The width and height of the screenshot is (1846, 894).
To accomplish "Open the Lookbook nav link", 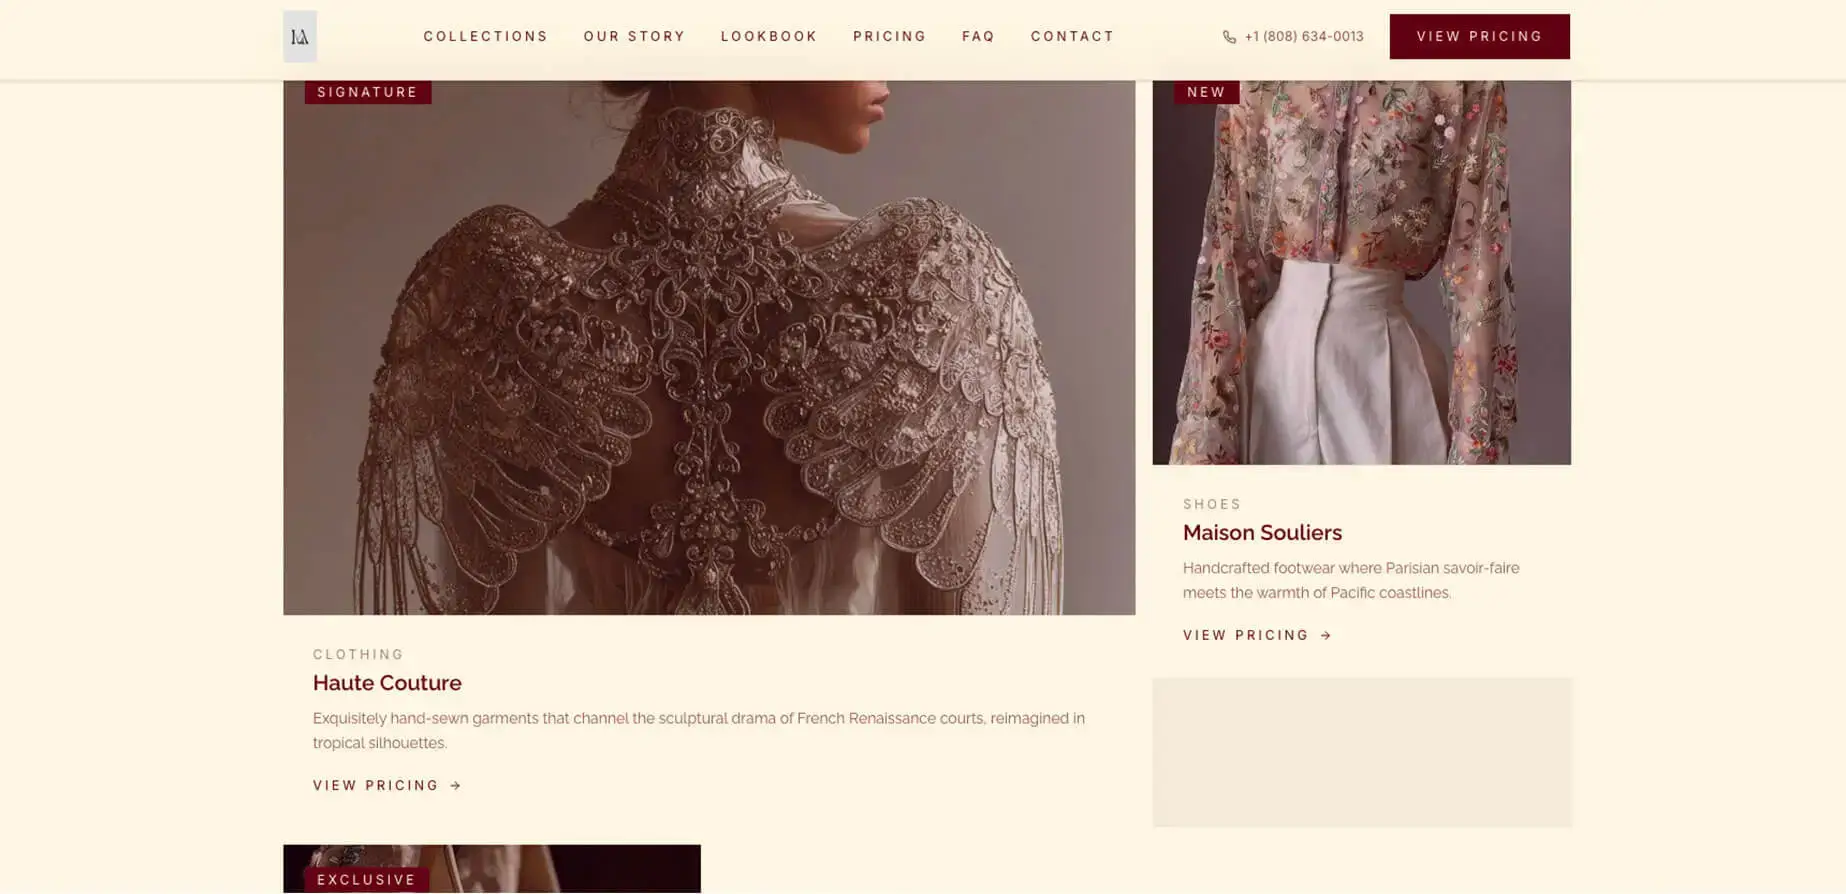I will point(769,37).
